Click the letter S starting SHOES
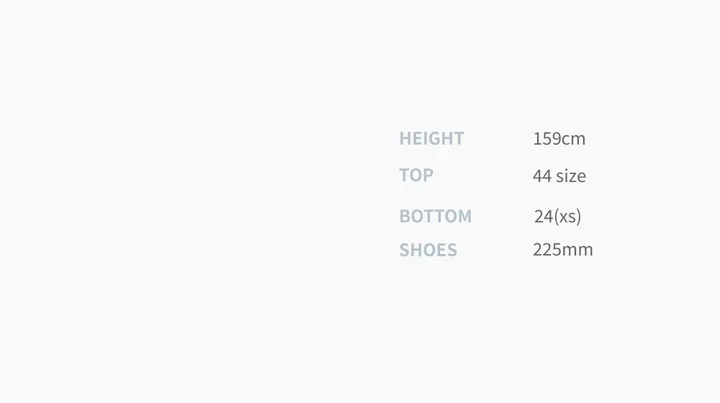 coord(404,250)
